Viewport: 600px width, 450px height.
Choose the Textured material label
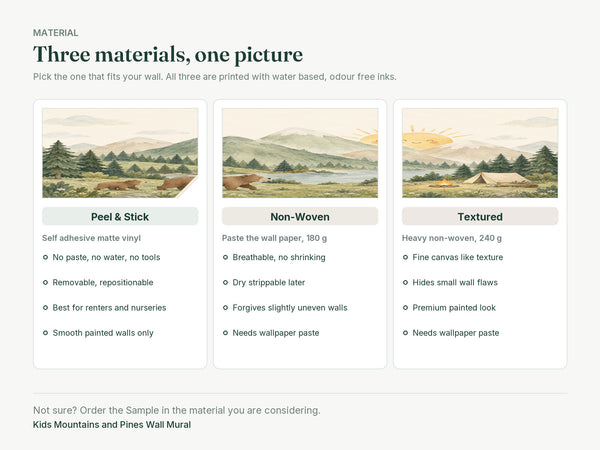(x=480, y=217)
